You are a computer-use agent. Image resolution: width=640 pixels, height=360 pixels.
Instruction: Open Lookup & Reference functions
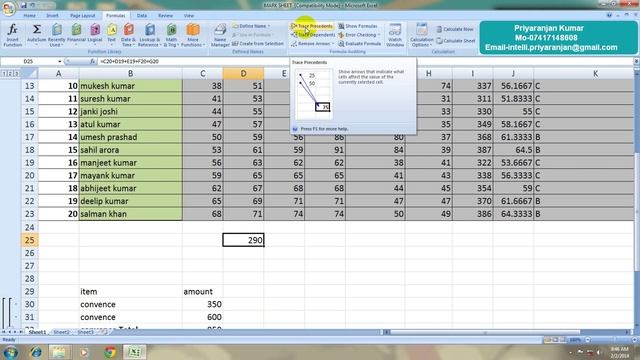pyautogui.click(x=149, y=35)
